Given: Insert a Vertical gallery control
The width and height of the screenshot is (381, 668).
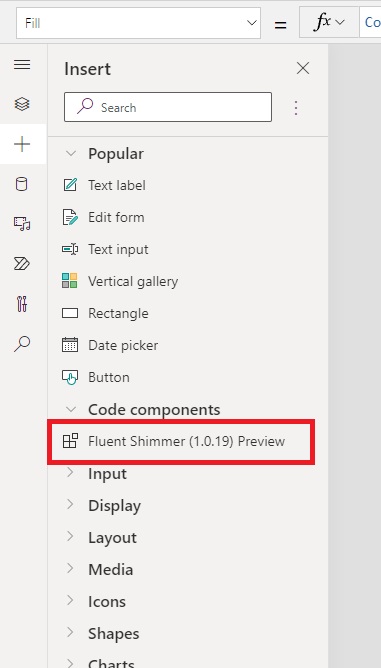Looking at the screenshot, I should click(x=188, y=281).
